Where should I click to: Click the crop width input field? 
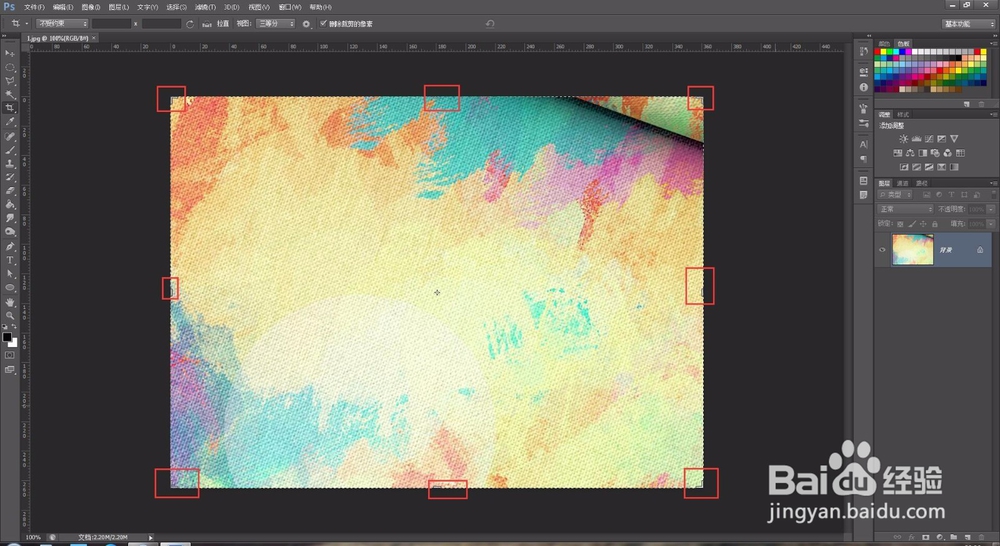111,24
